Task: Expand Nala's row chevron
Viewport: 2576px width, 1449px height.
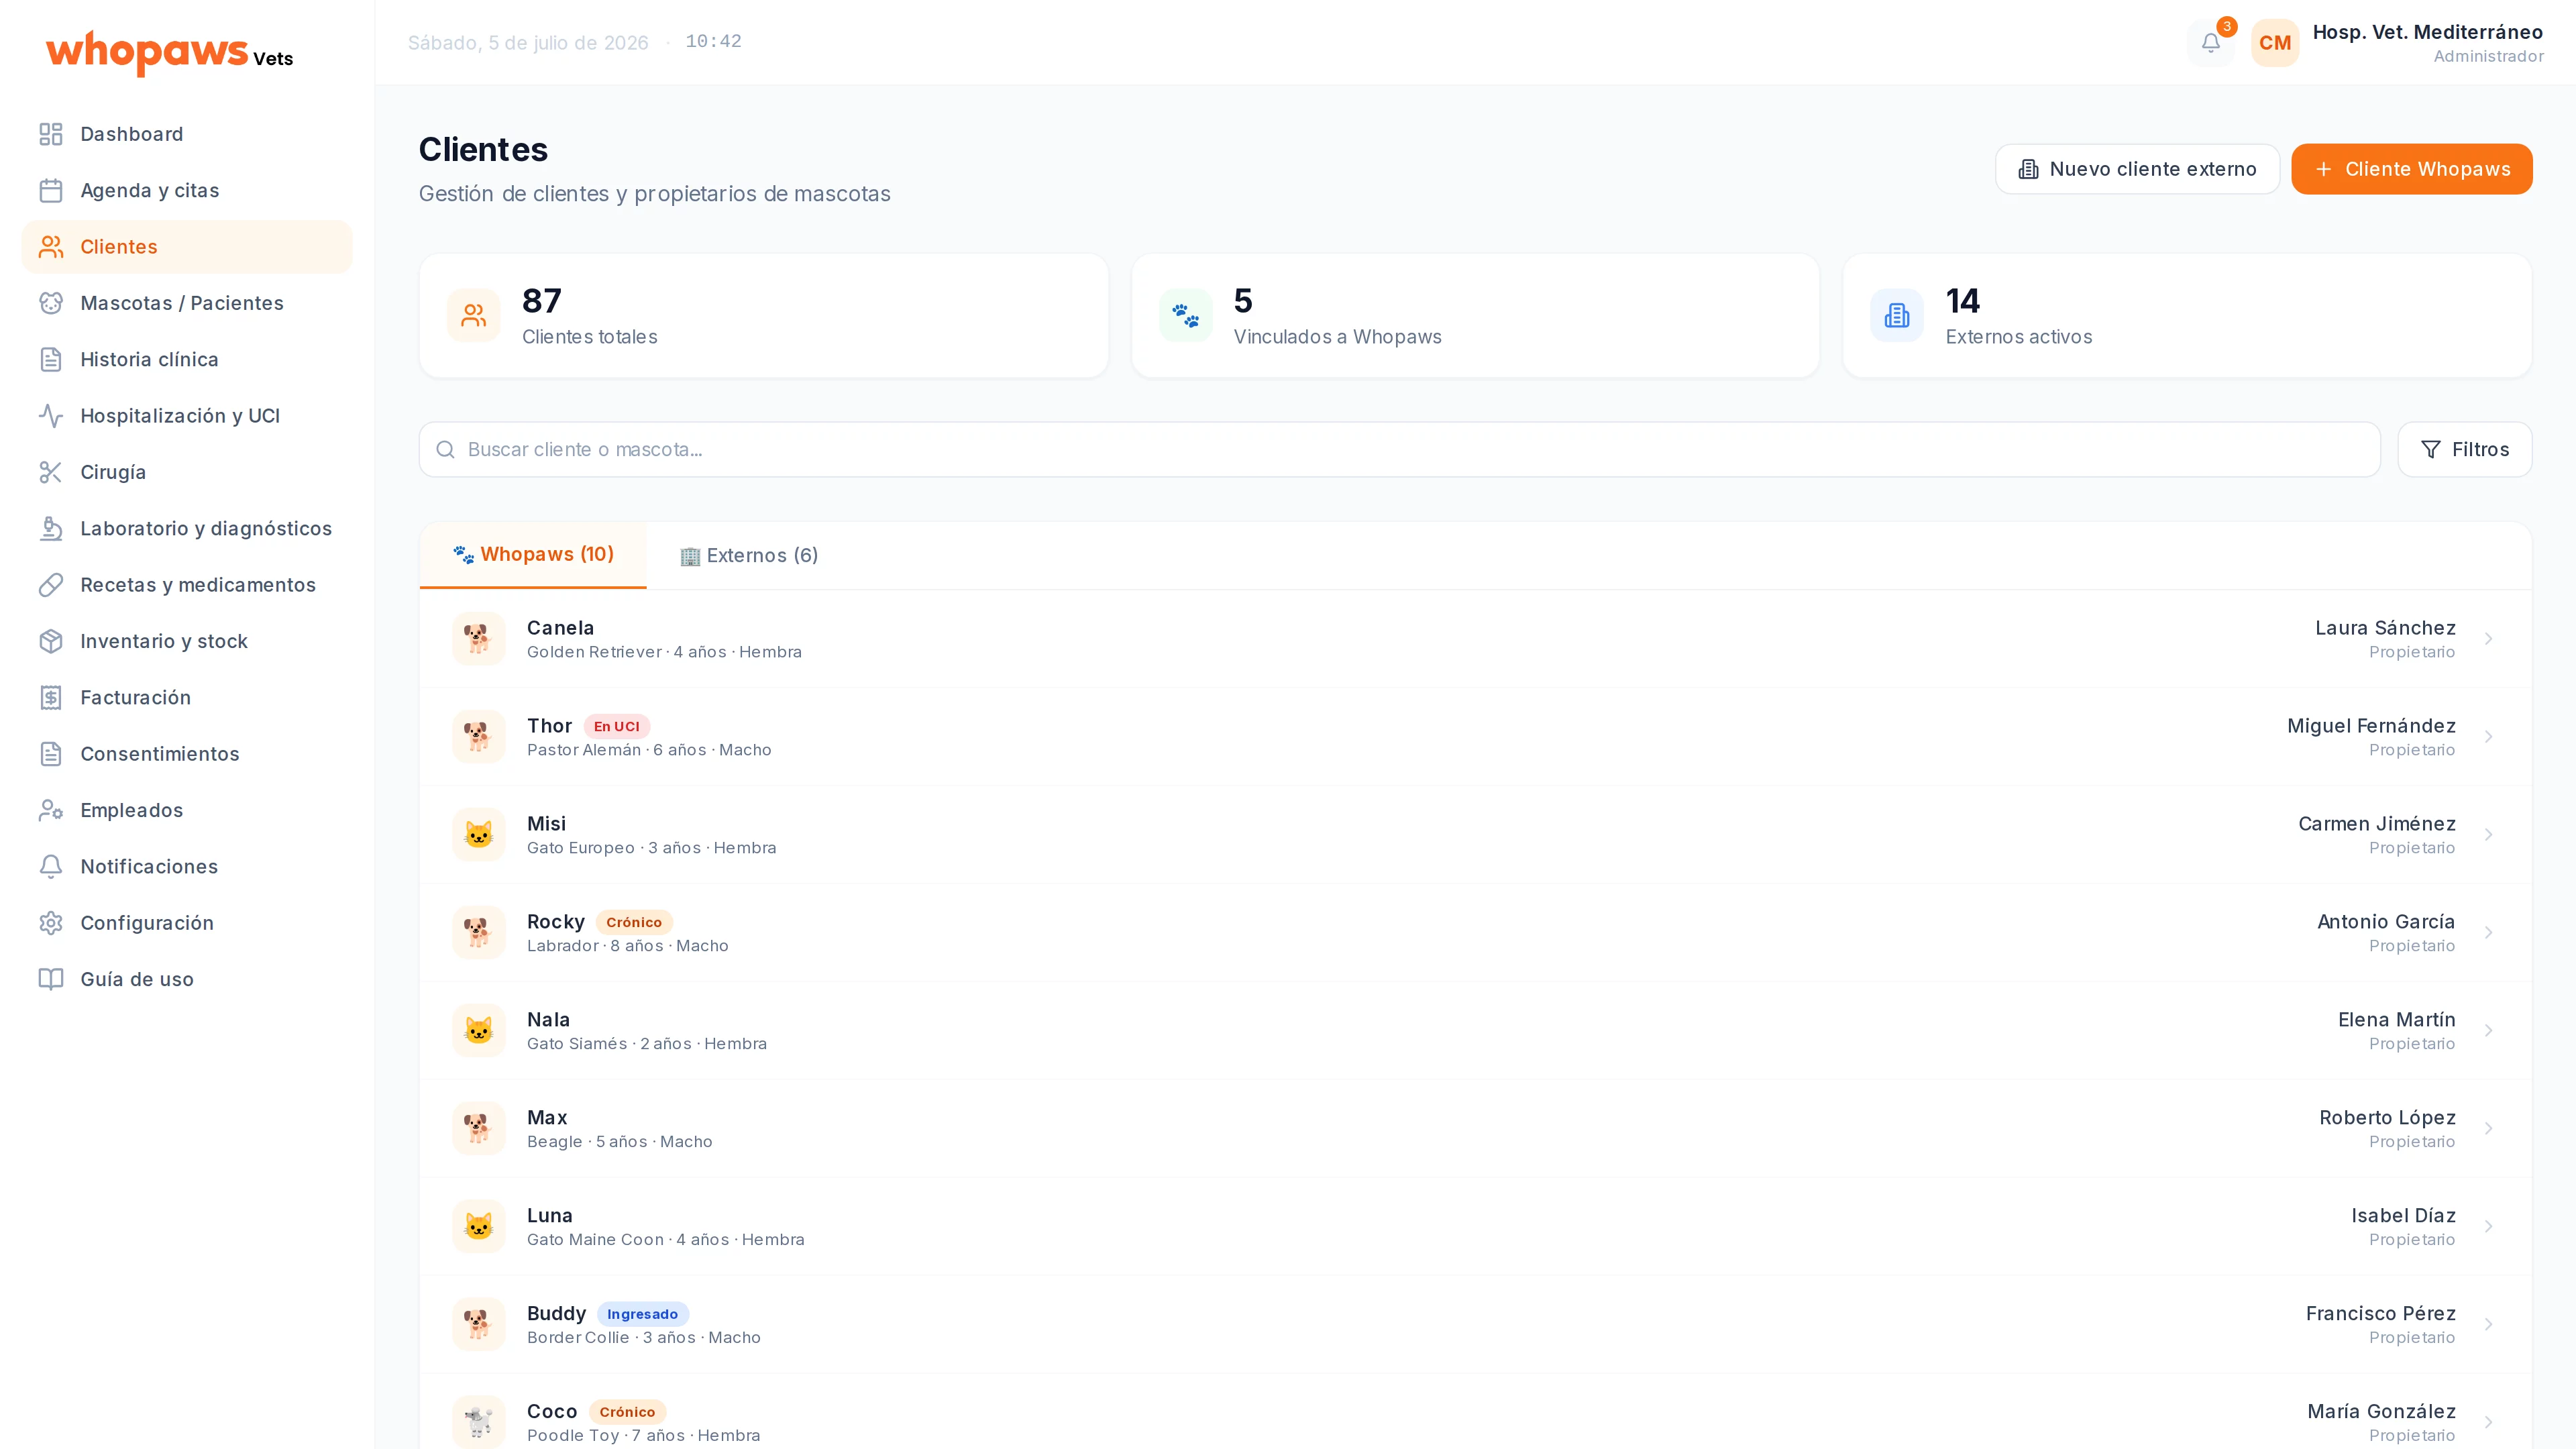Action: [x=2489, y=1030]
